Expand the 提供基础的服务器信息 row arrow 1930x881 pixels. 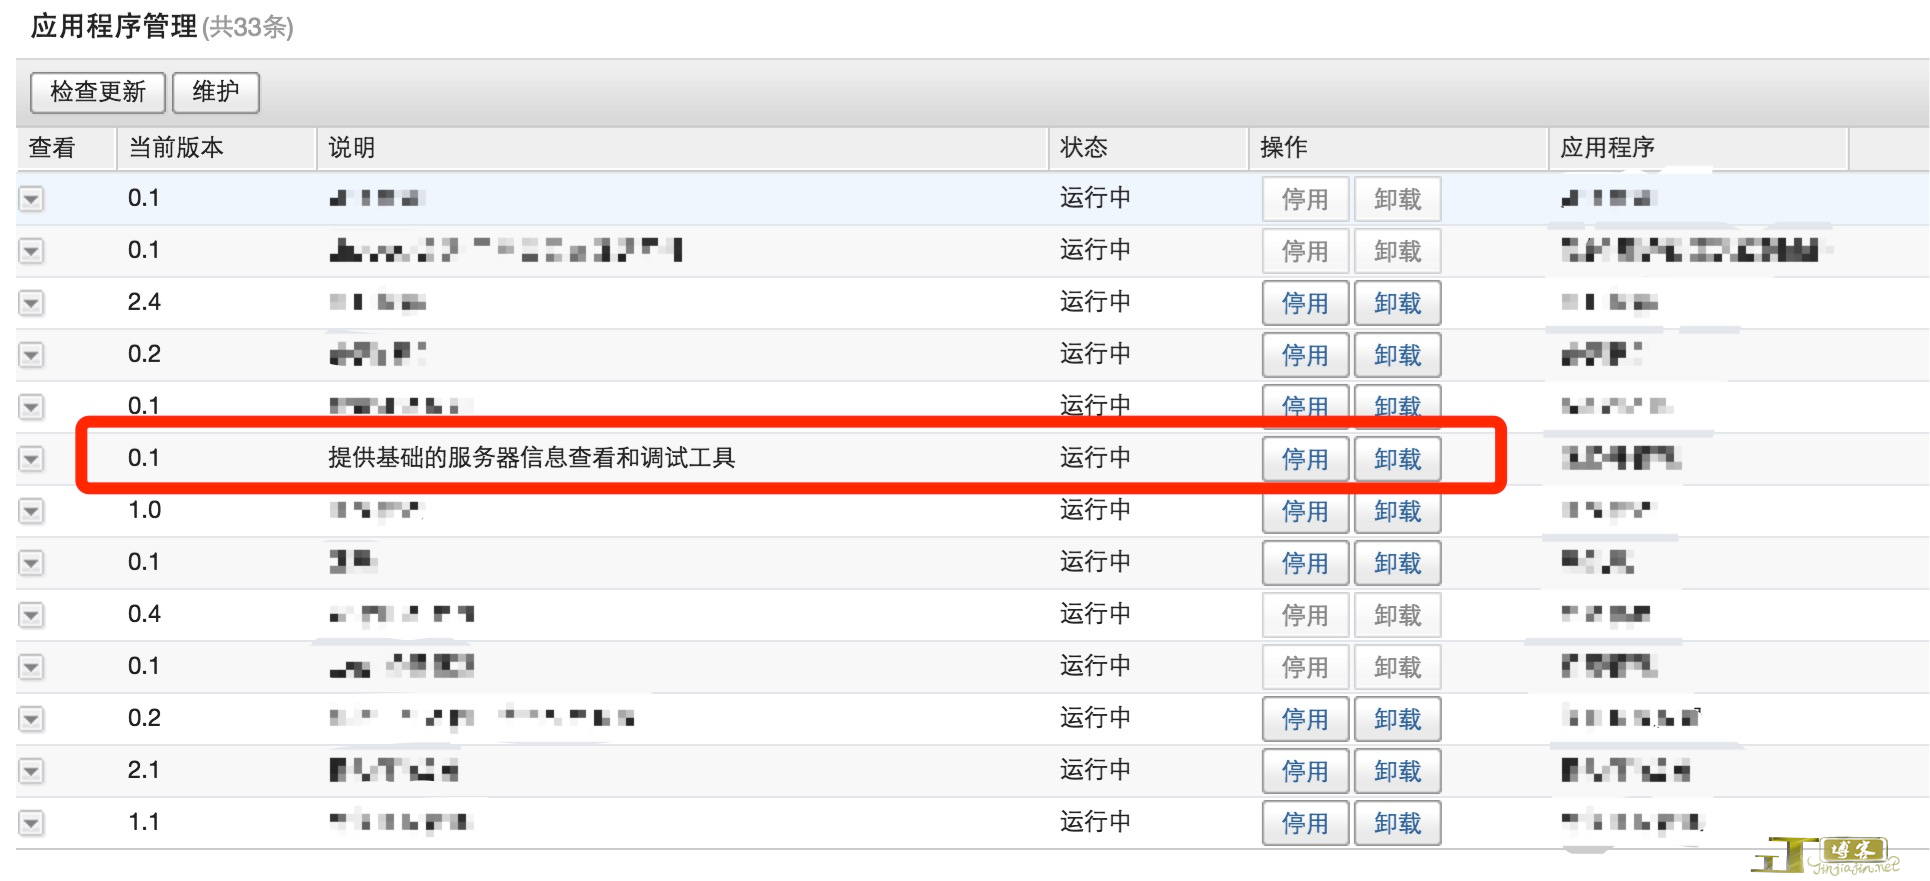pyautogui.click(x=32, y=459)
